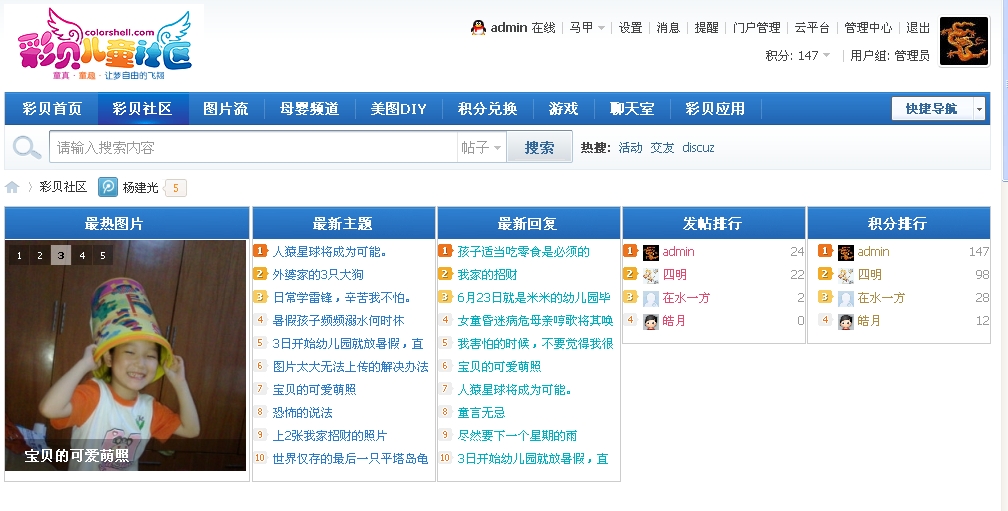Click the magnifier search icon
This screenshot has height=511, width=1008.
26,147
